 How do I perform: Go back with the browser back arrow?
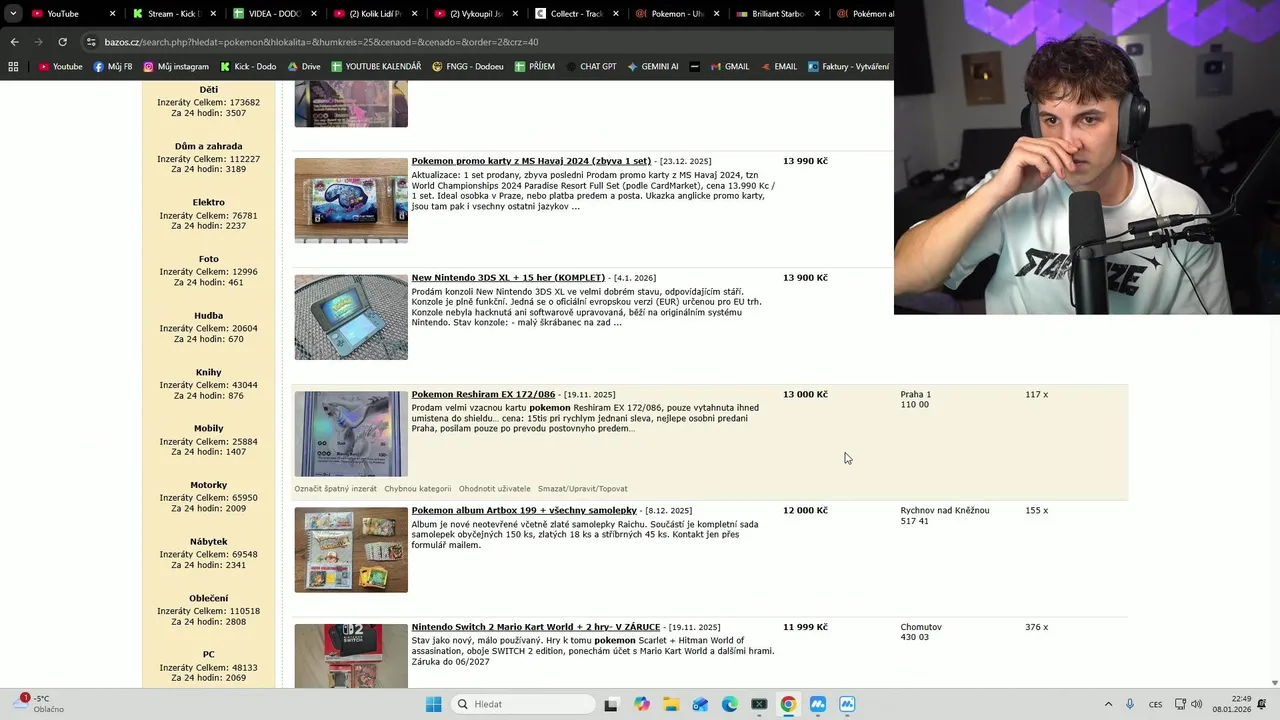point(14,42)
